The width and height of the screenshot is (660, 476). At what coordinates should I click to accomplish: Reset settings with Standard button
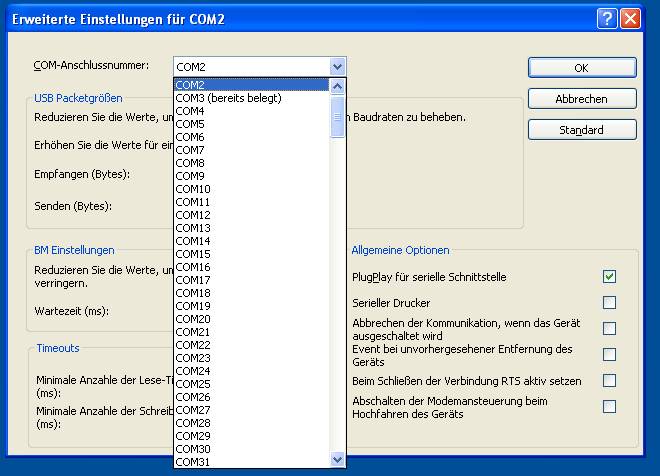582,130
